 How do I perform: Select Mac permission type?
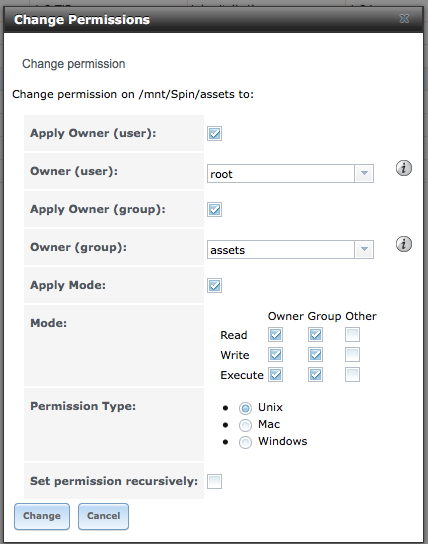(245, 425)
